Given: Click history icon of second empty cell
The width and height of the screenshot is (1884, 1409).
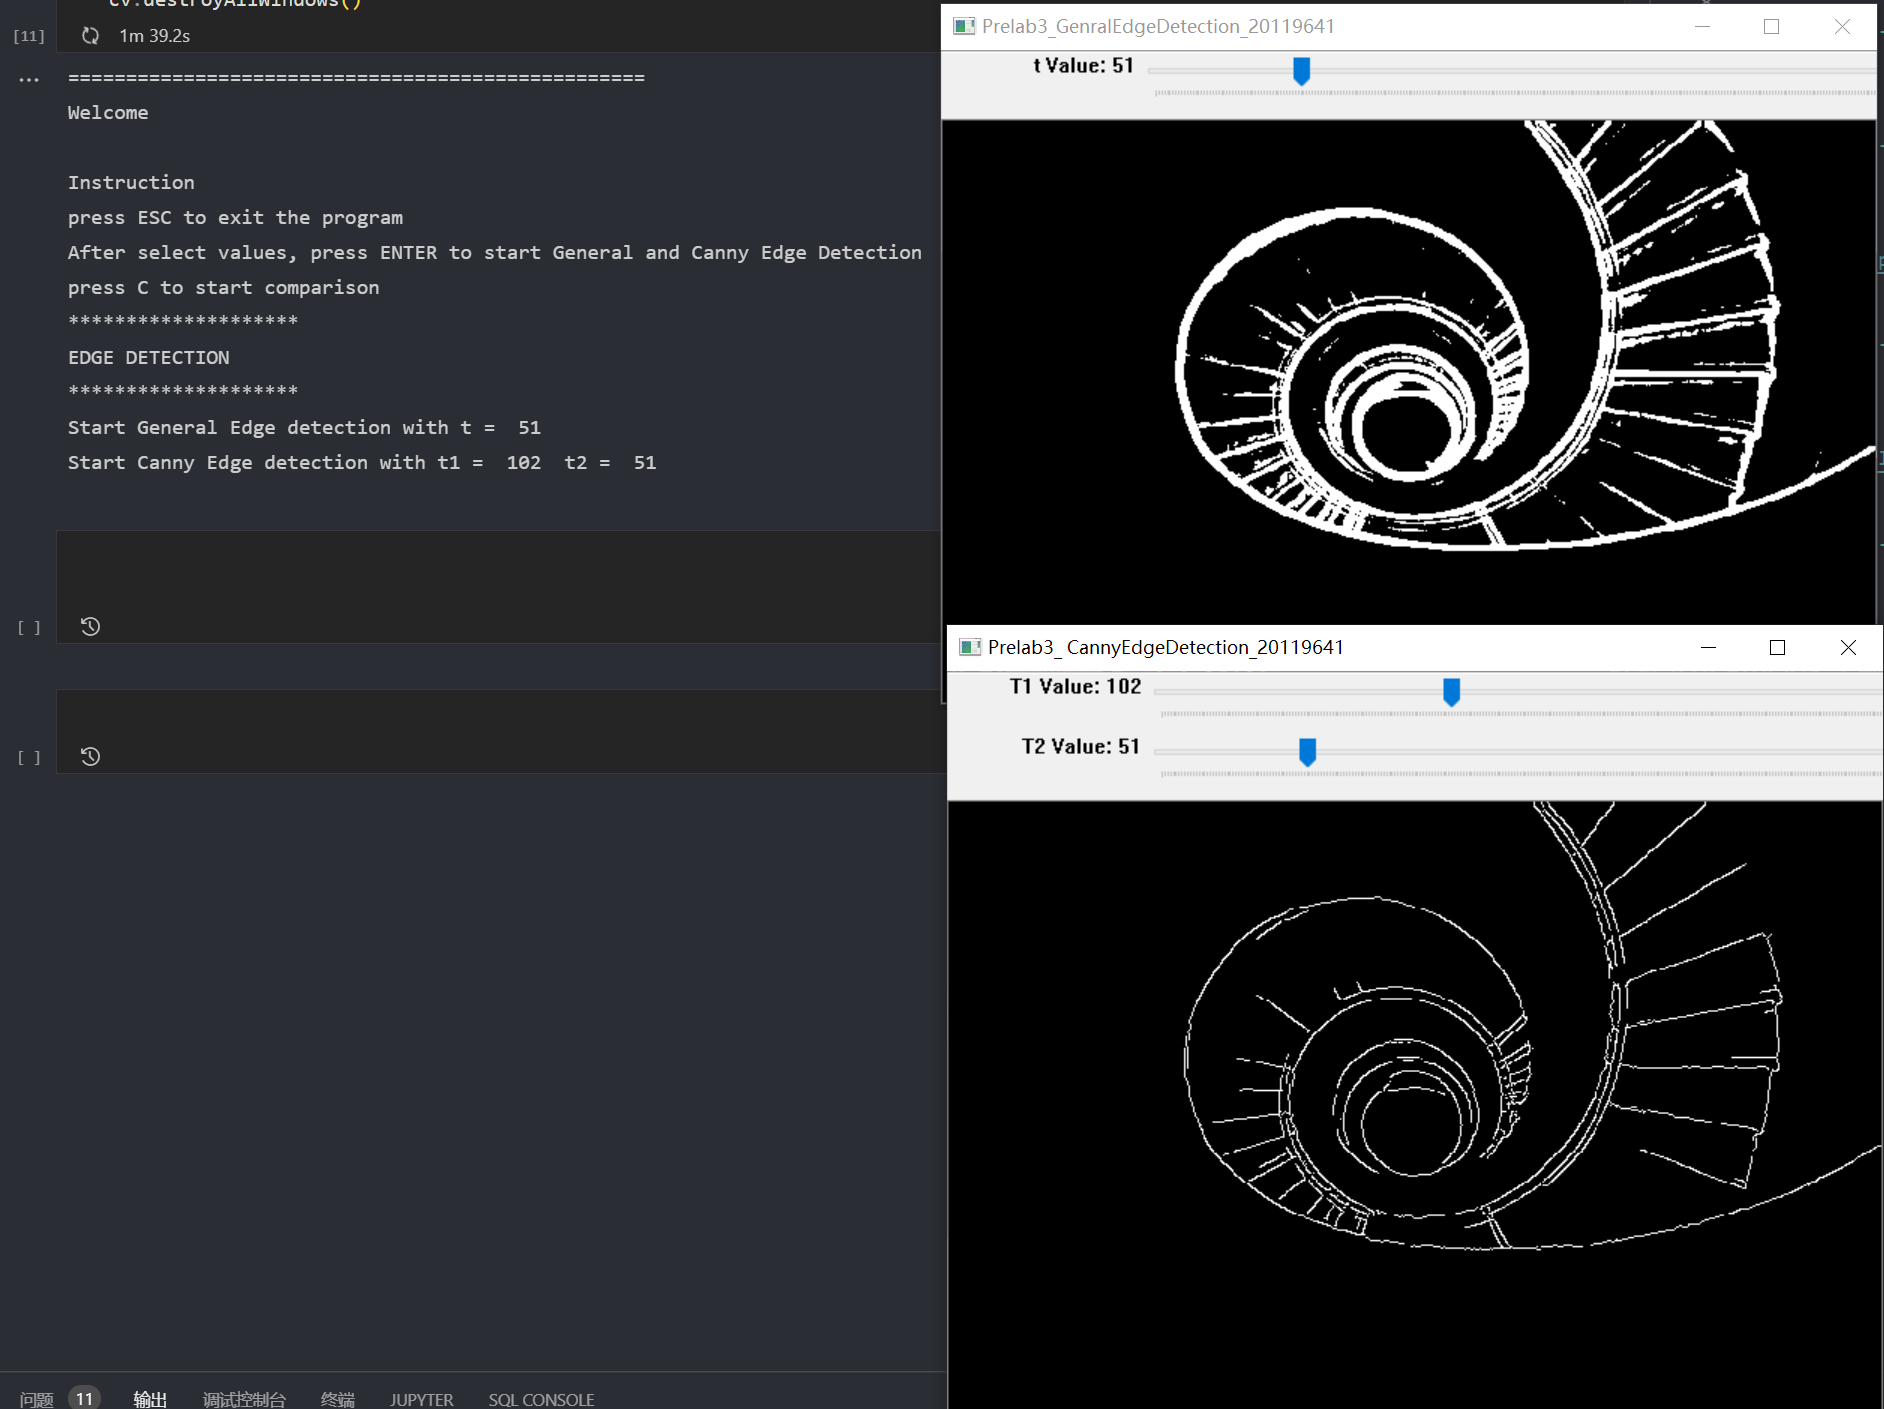Looking at the screenshot, I should (90, 757).
